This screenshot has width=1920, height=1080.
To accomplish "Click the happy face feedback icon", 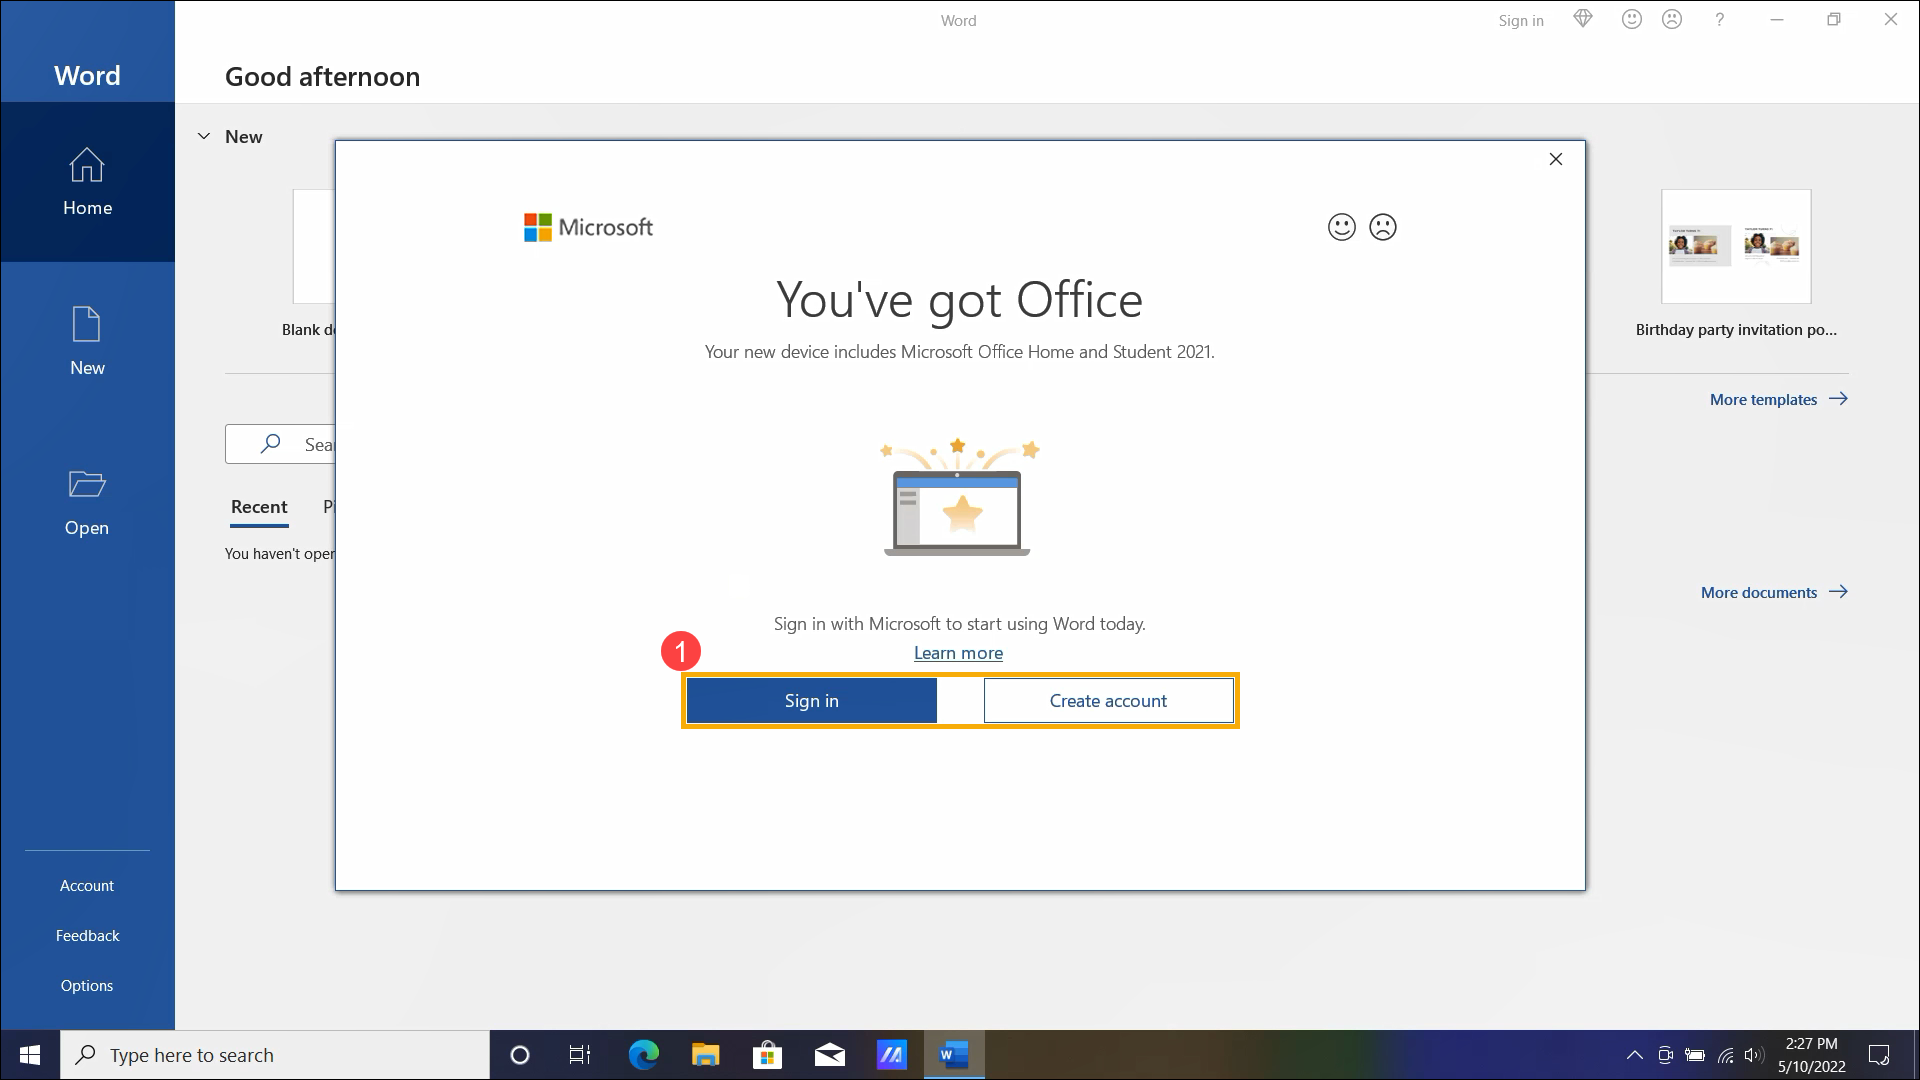I will pos(1341,227).
